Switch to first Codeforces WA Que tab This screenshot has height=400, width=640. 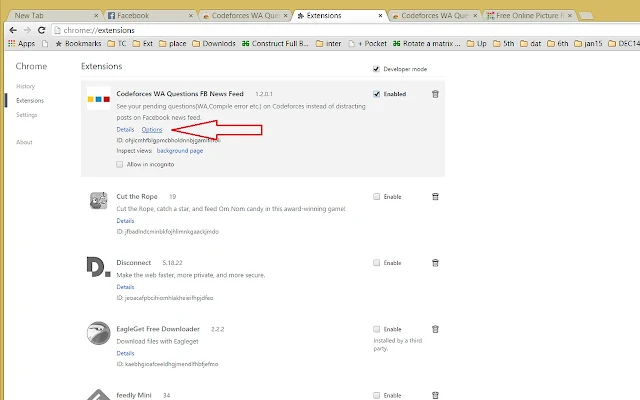(x=245, y=16)
